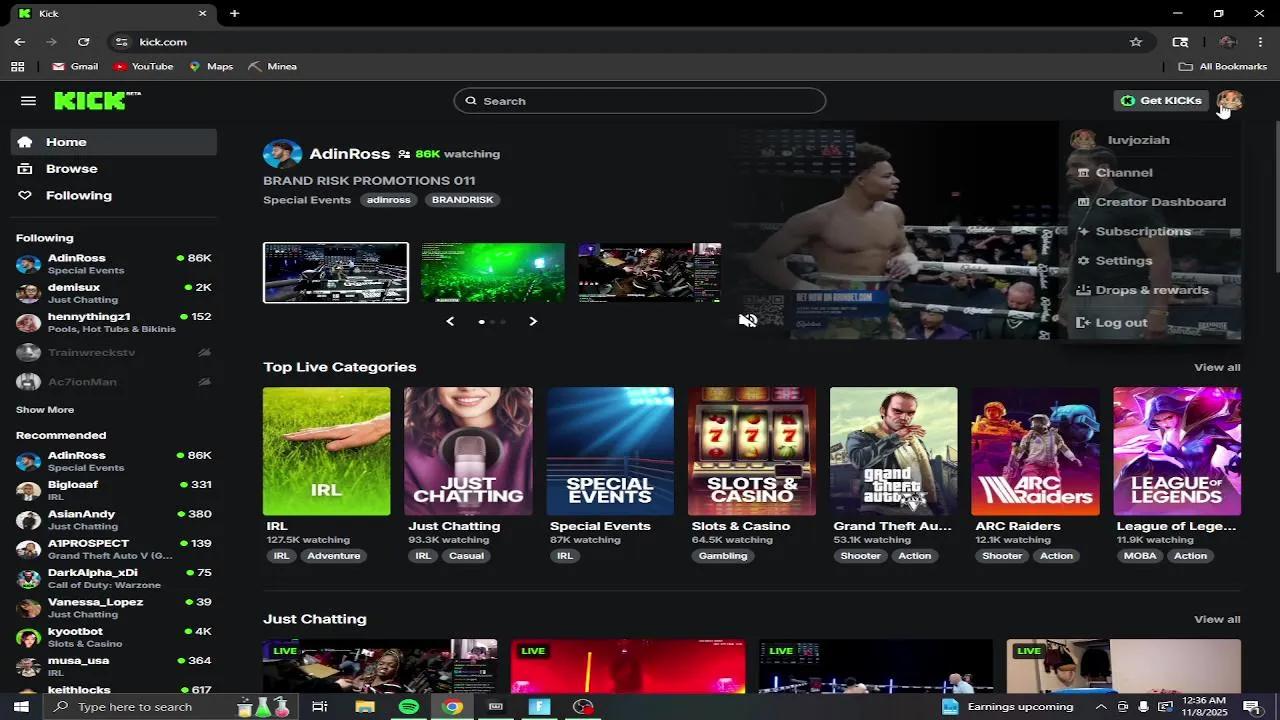Click Gambling tag under Slots & Casino

coord(723,556)
